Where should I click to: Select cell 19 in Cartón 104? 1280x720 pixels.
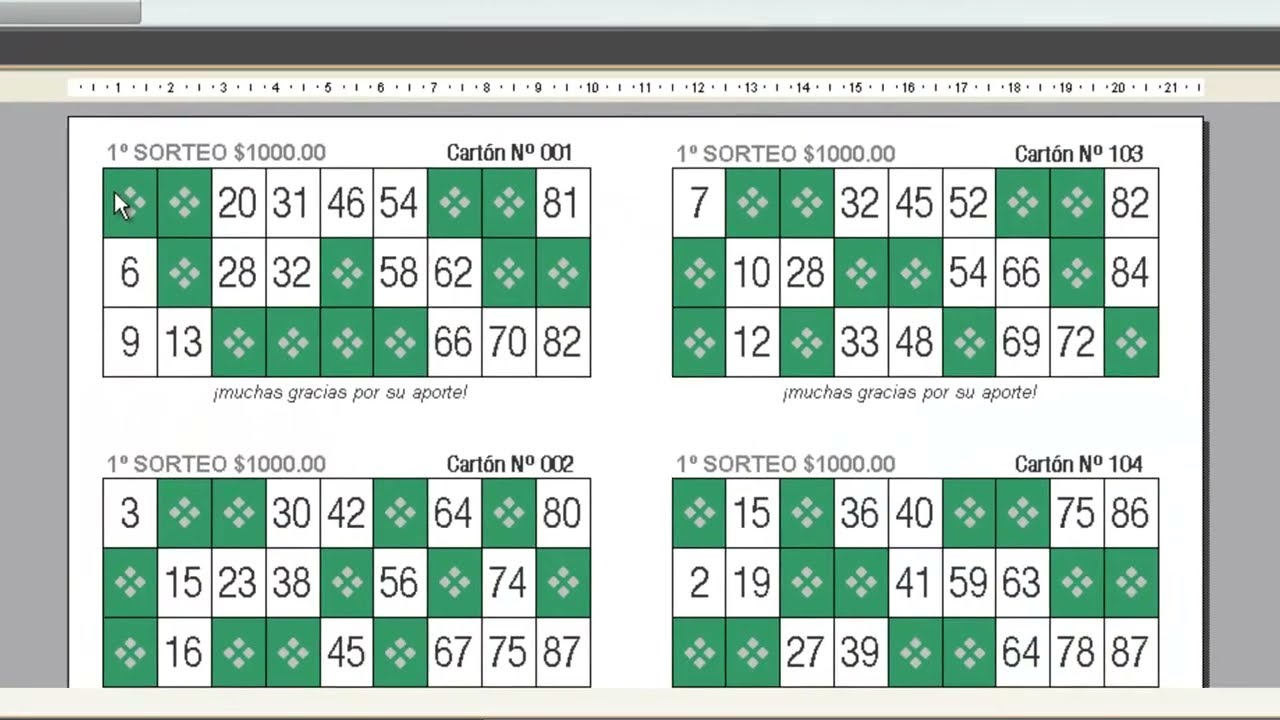753,582
